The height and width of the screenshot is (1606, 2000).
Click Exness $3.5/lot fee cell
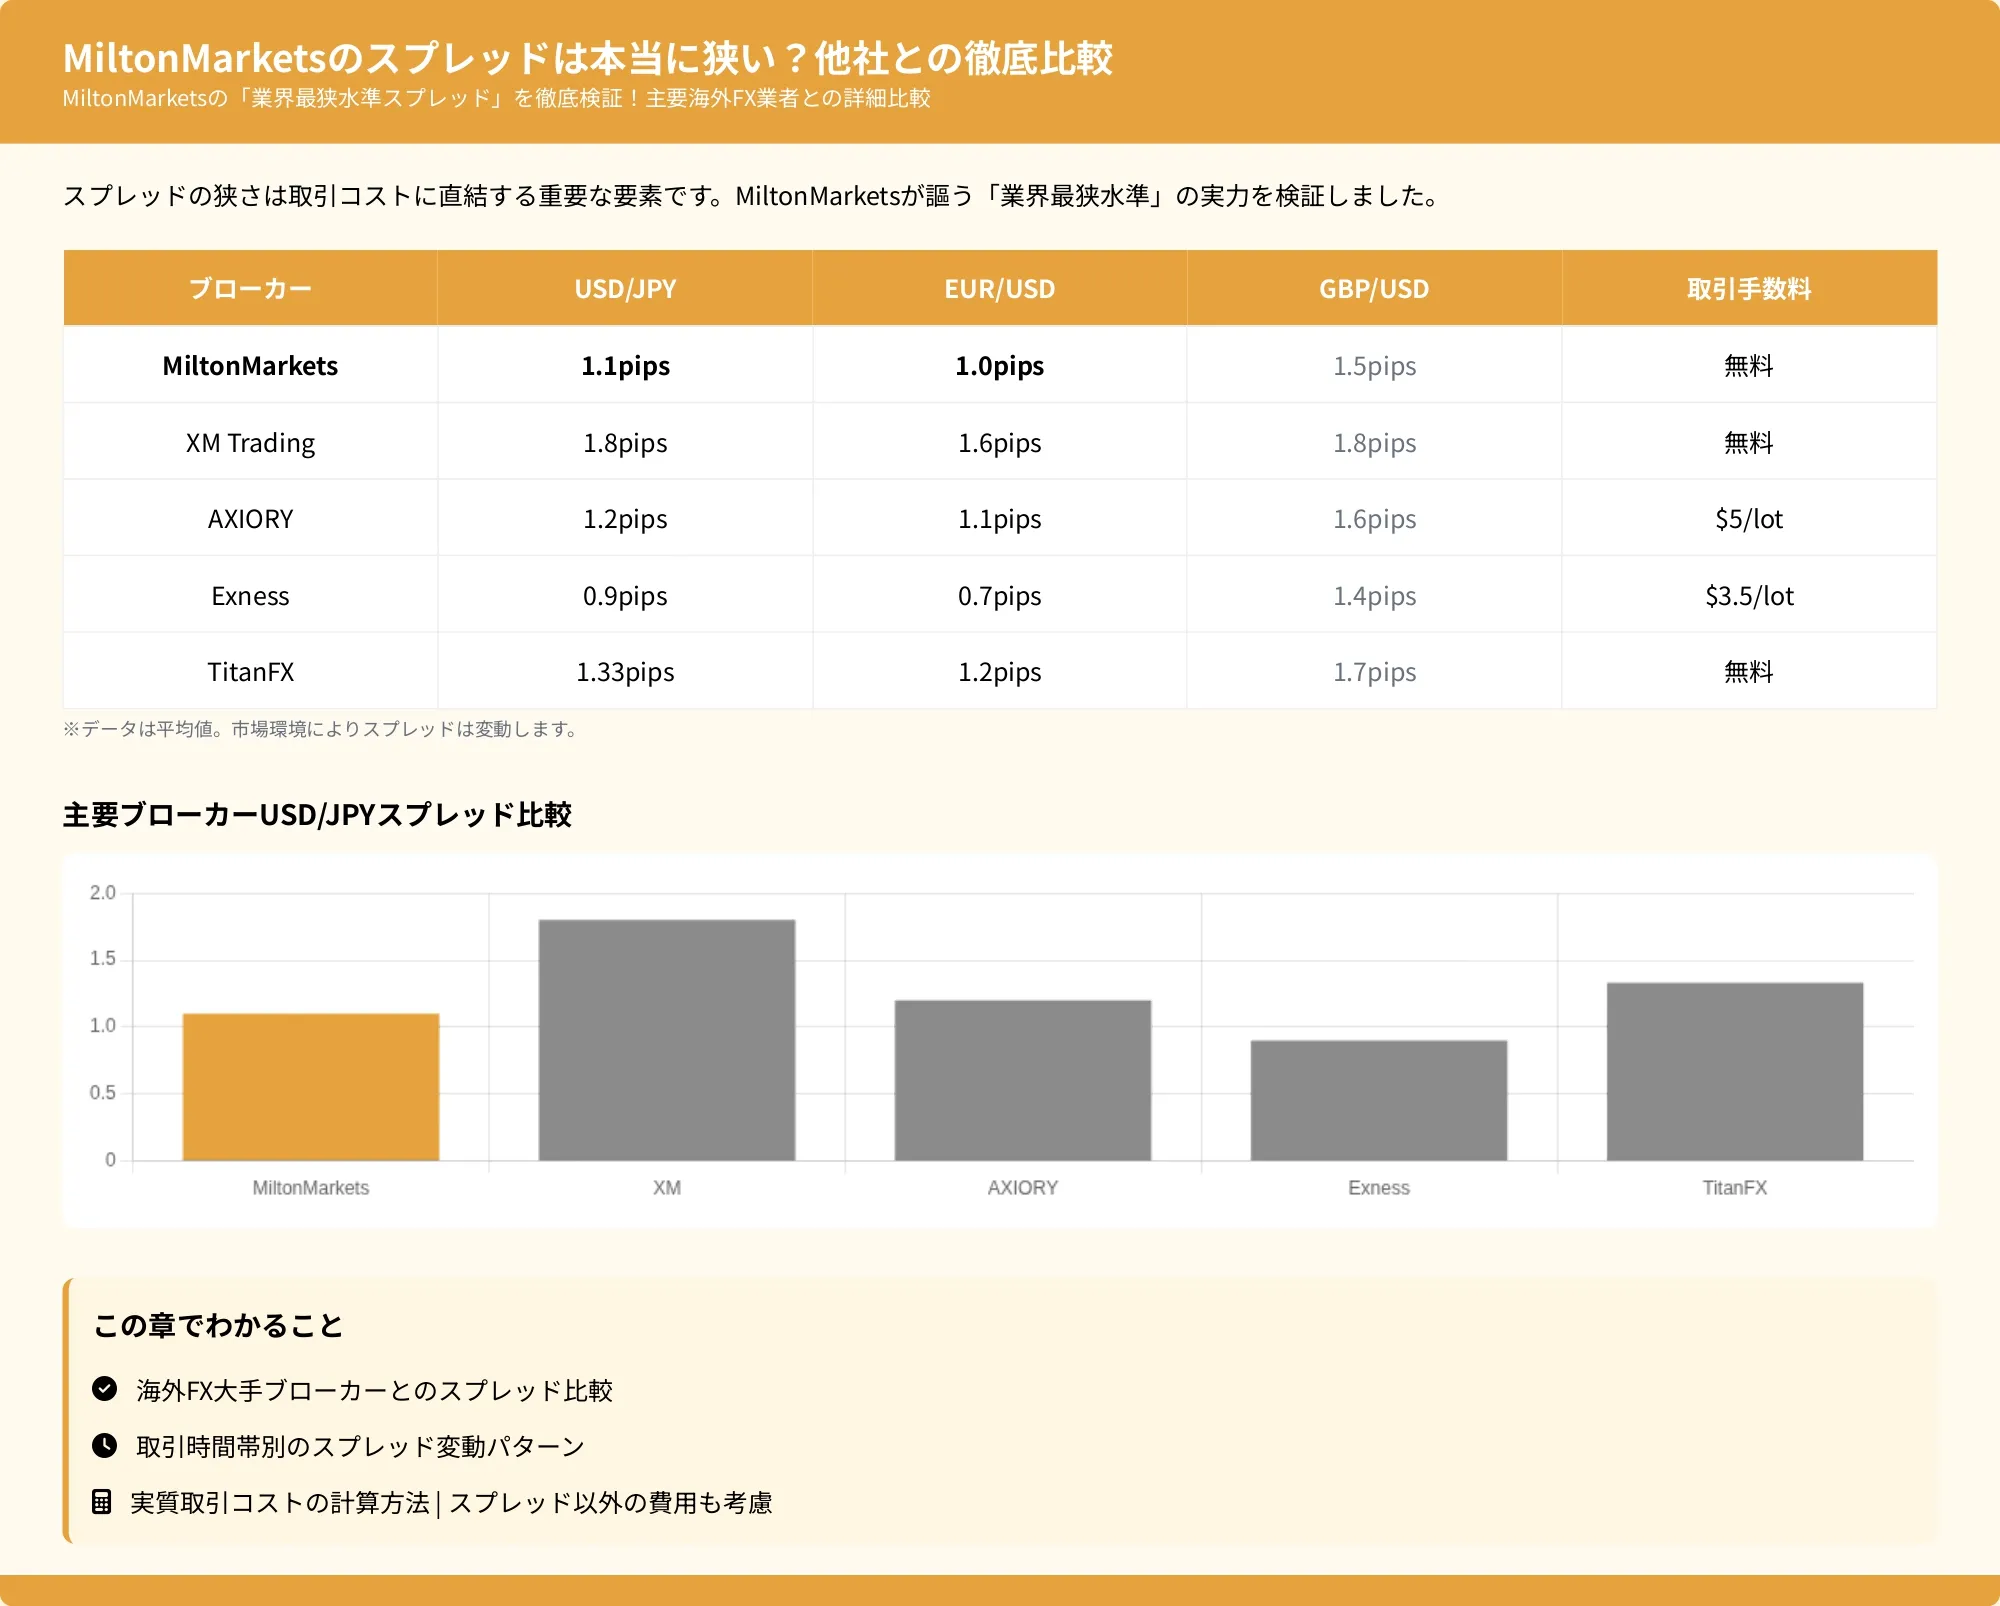1748,596
